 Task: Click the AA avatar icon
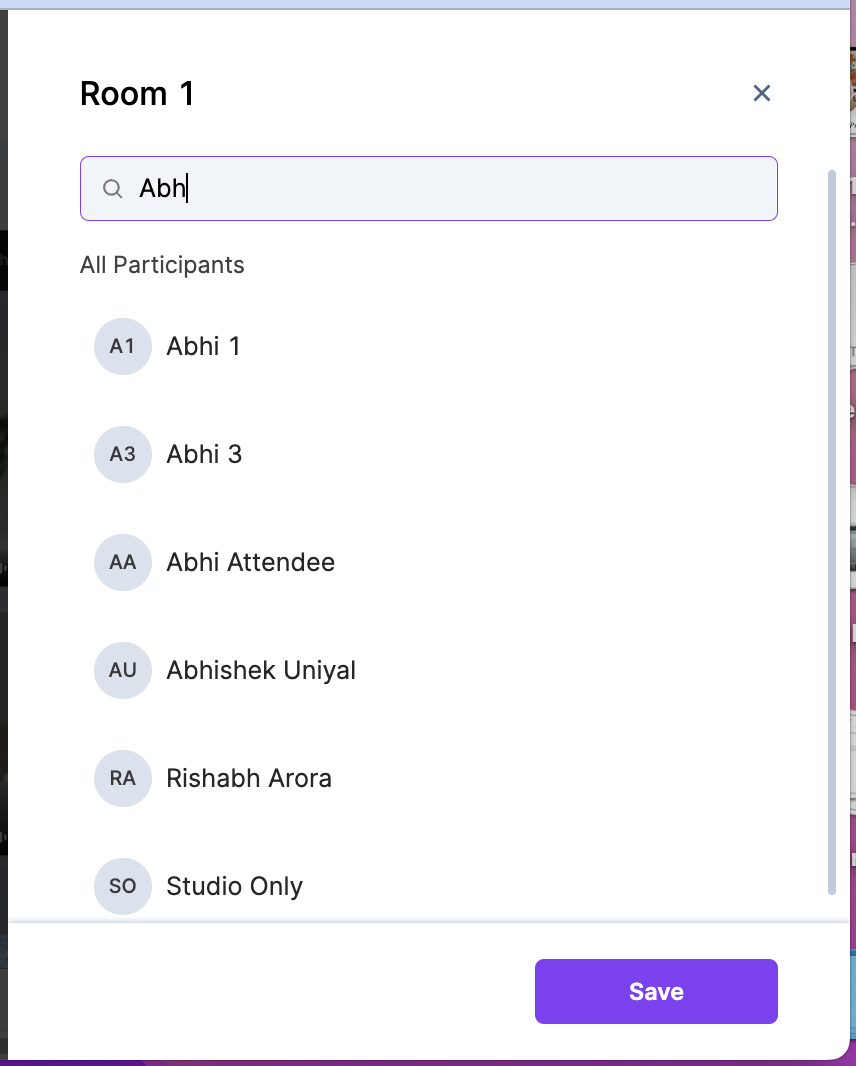pyautogui.click(x=123, y=563)
